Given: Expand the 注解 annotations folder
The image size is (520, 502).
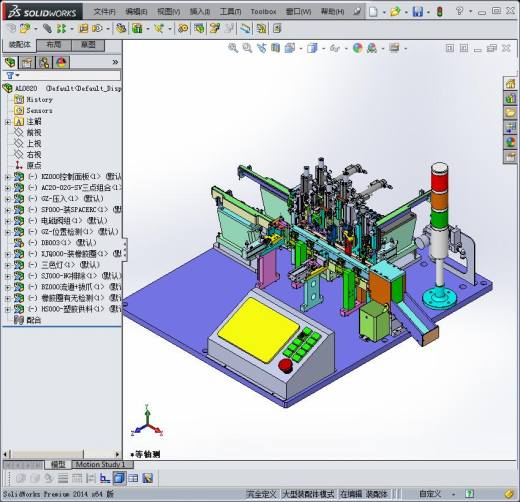Looking at the screenshot, I should coord(7,122).
